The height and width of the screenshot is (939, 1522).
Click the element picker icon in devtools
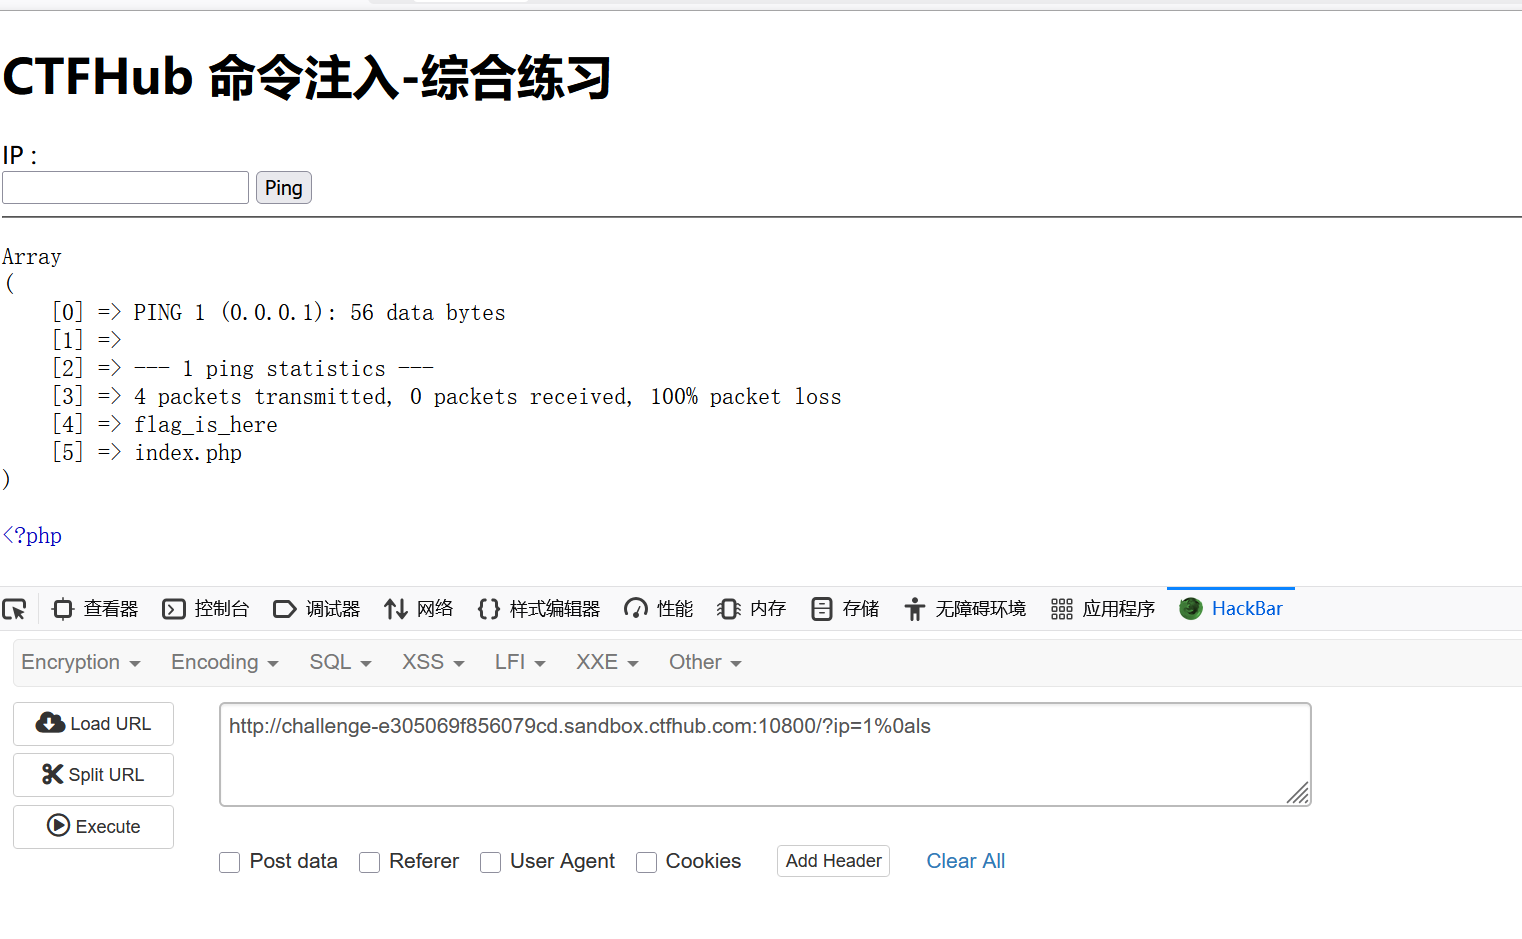click(x=15, y=609)
